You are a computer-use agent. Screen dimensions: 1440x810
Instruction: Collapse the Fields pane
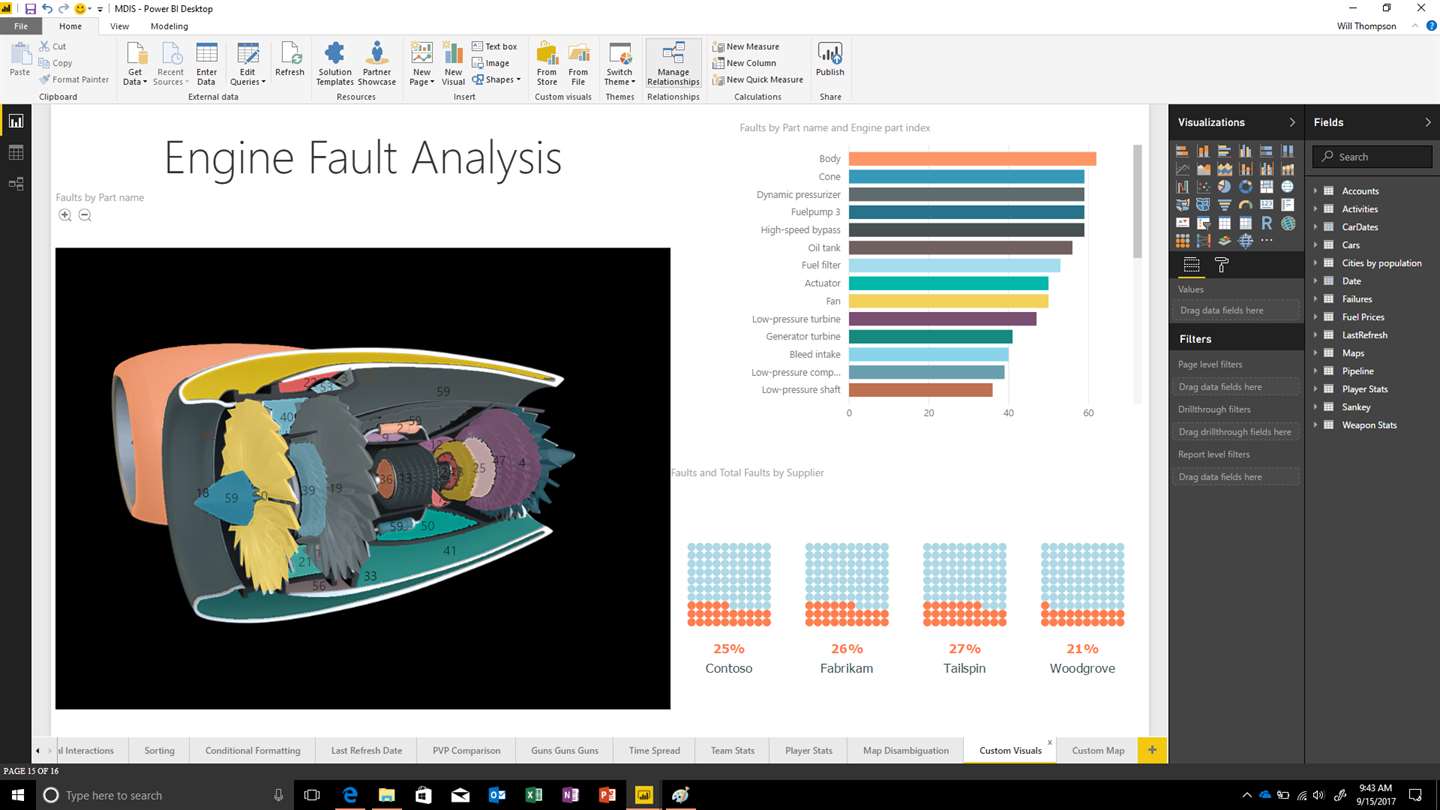pos(1427,122)
